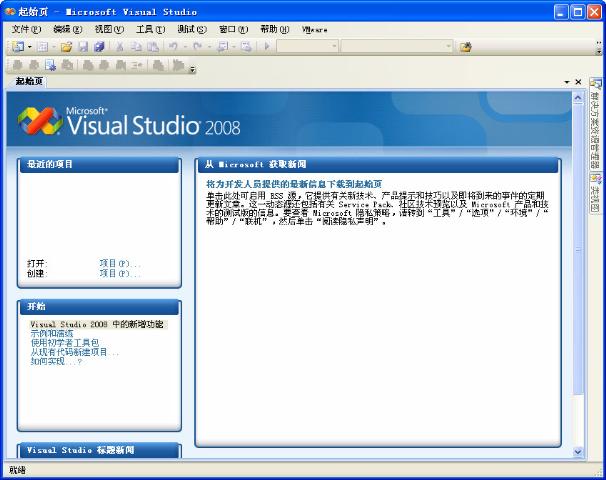Open the VMware menu

point(315,30)
